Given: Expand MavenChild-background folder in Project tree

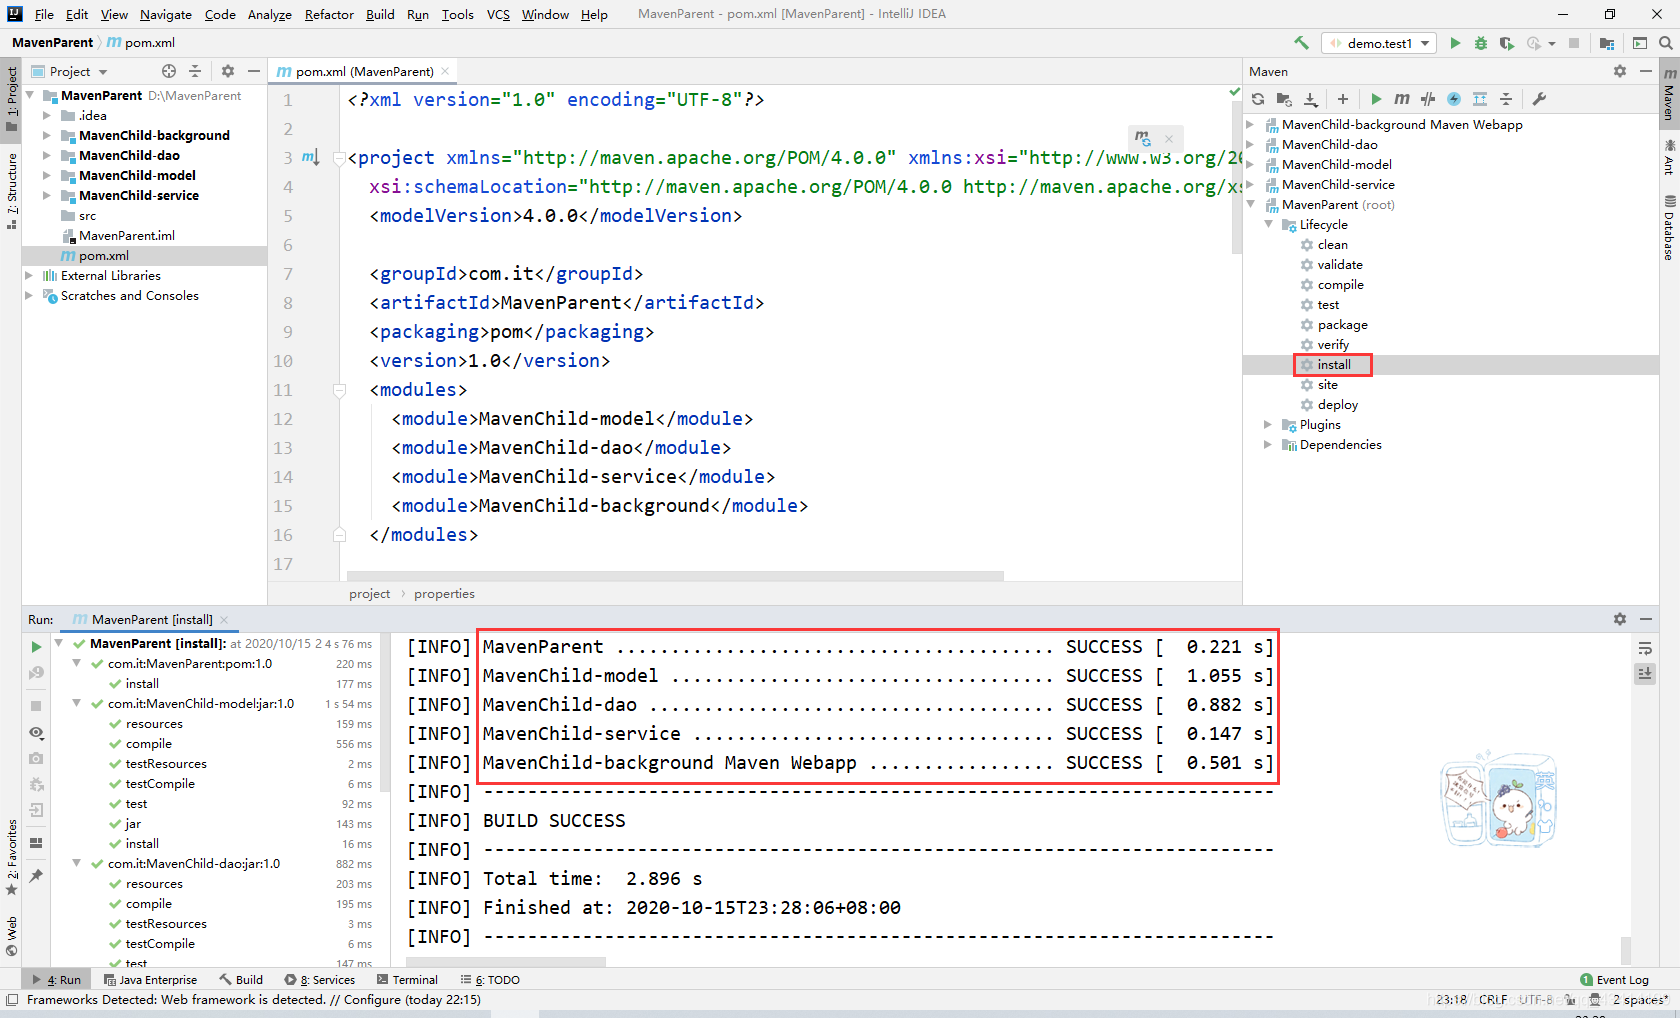Looking at the screenshot, I should (47, 135).
